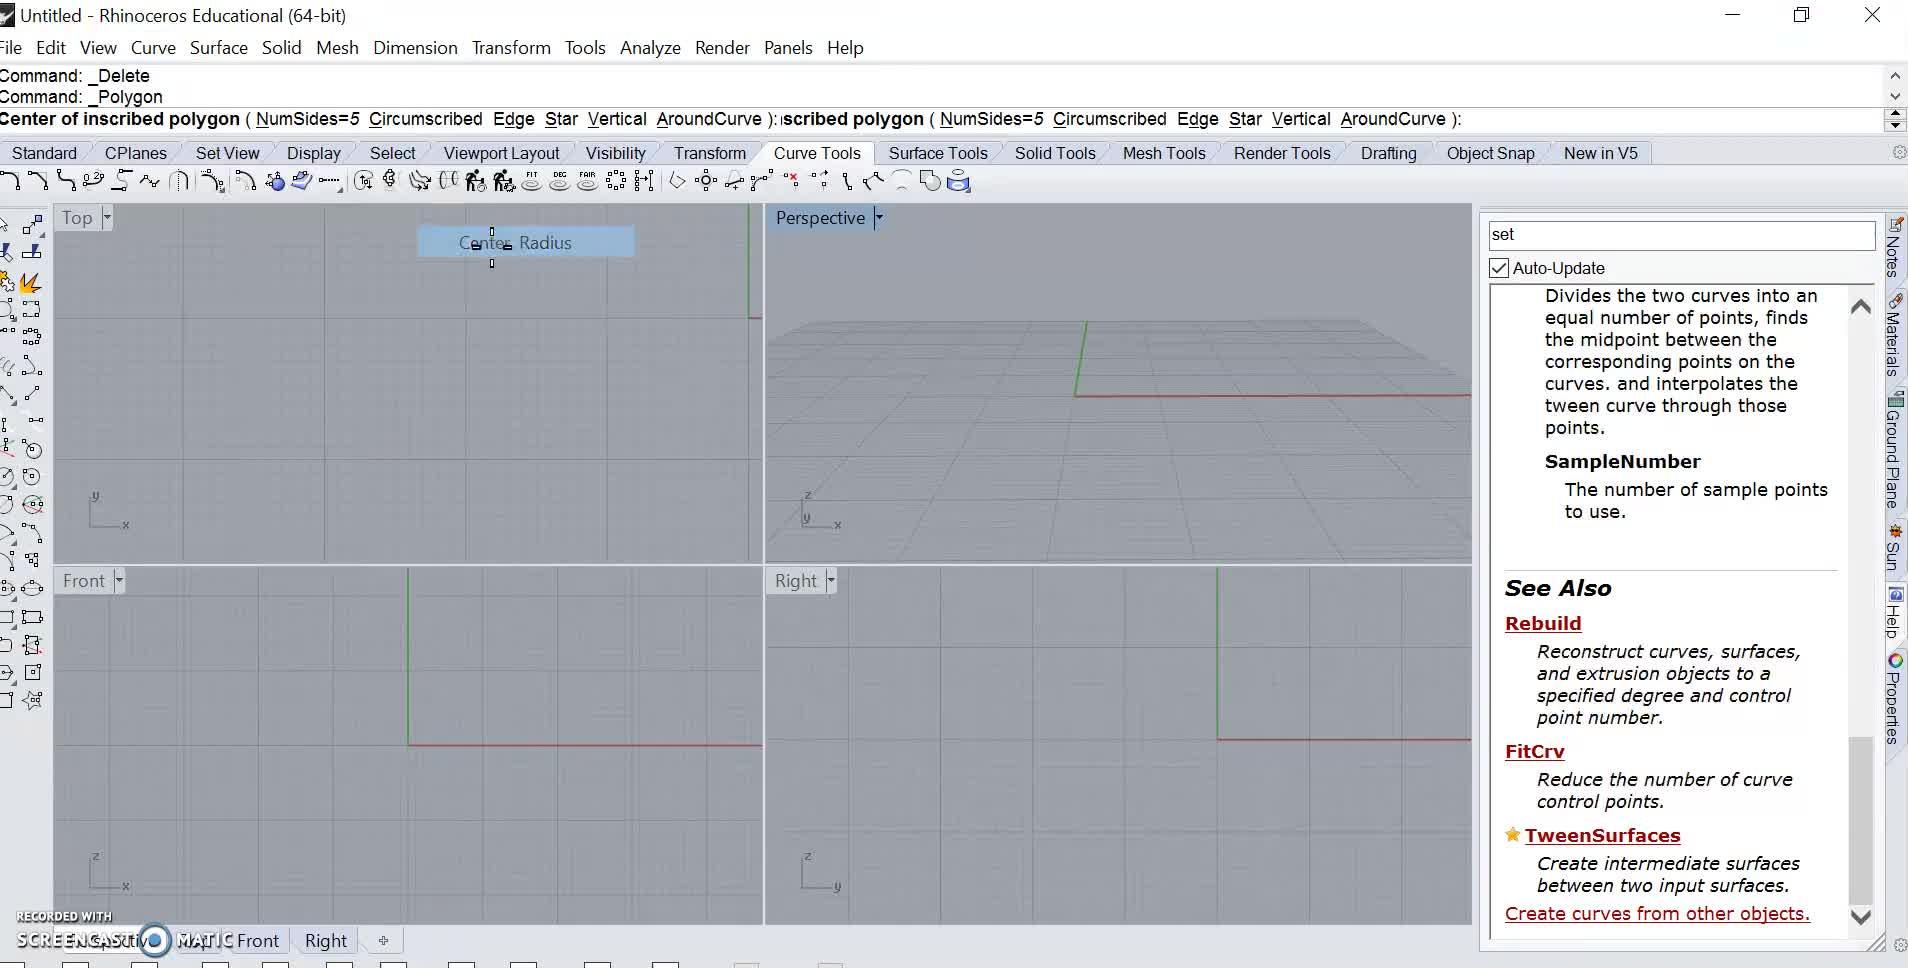Click the Top viewport title label
1908x968 pixels.
pos(77,218)
